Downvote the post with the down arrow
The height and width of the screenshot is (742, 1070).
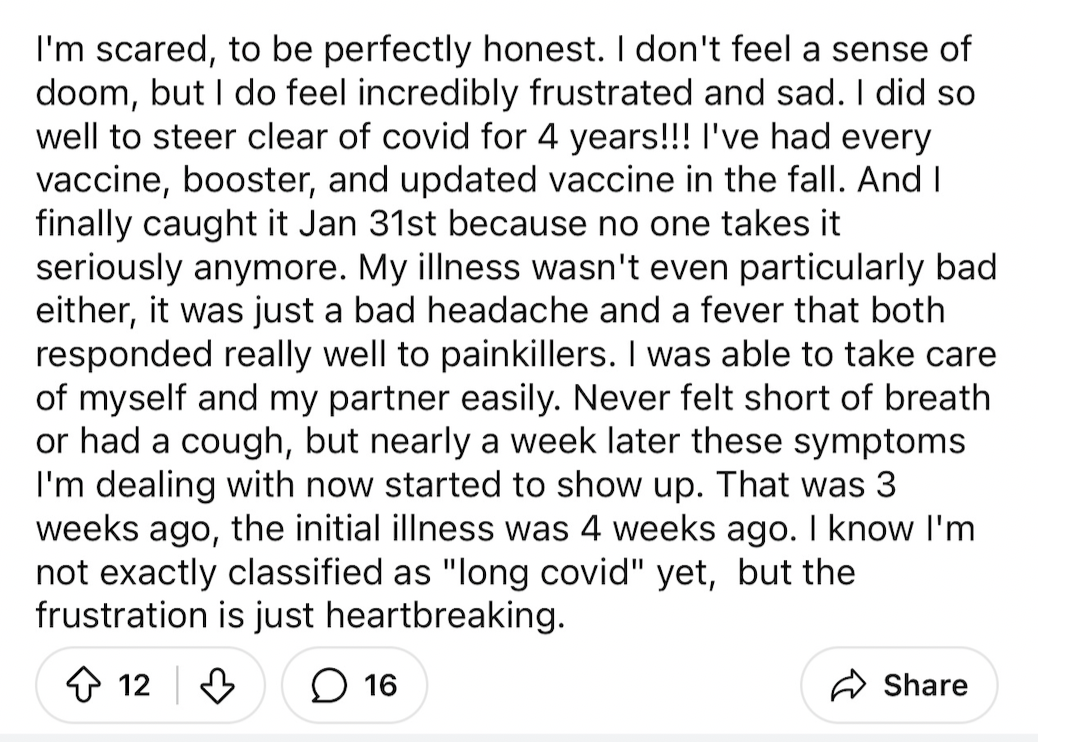pyautogui.click(x=217, y=685)
